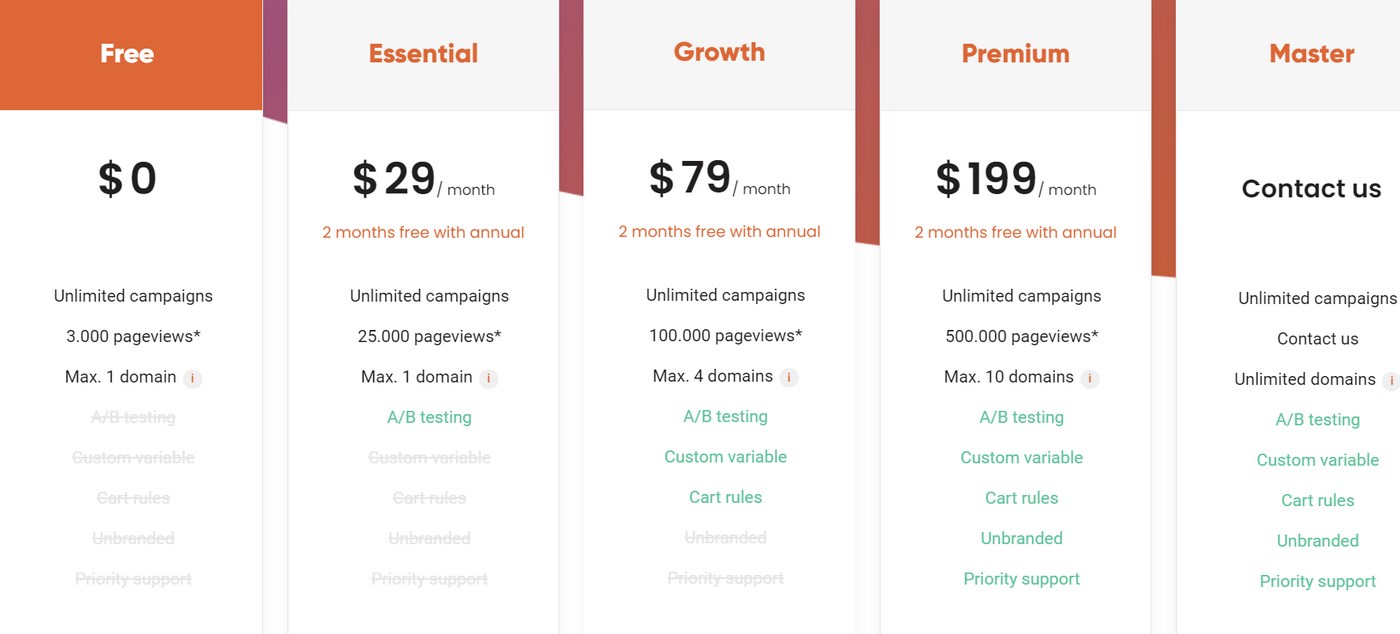Viewport: 1400px width, 634px height.
Task: Click Premium's 2 months free with annual
Action: pos(1015,232)
